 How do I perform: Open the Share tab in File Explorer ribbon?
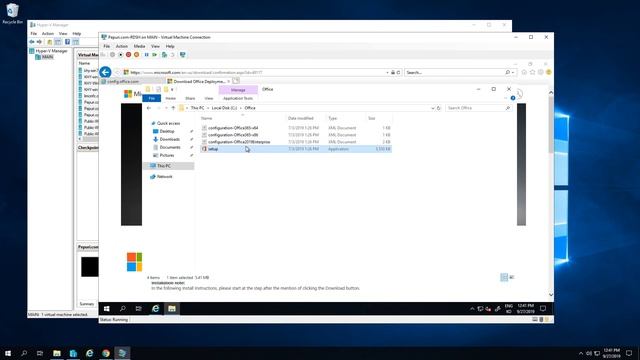[190, 98]
